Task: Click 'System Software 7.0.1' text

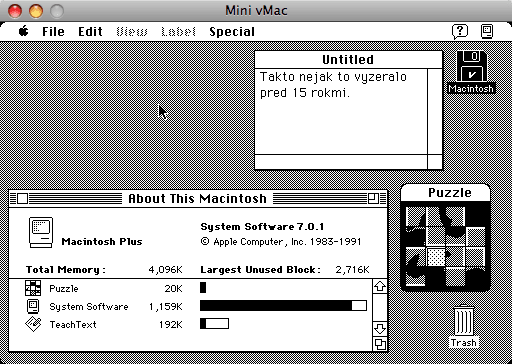Action: click(x=262, y=227)
